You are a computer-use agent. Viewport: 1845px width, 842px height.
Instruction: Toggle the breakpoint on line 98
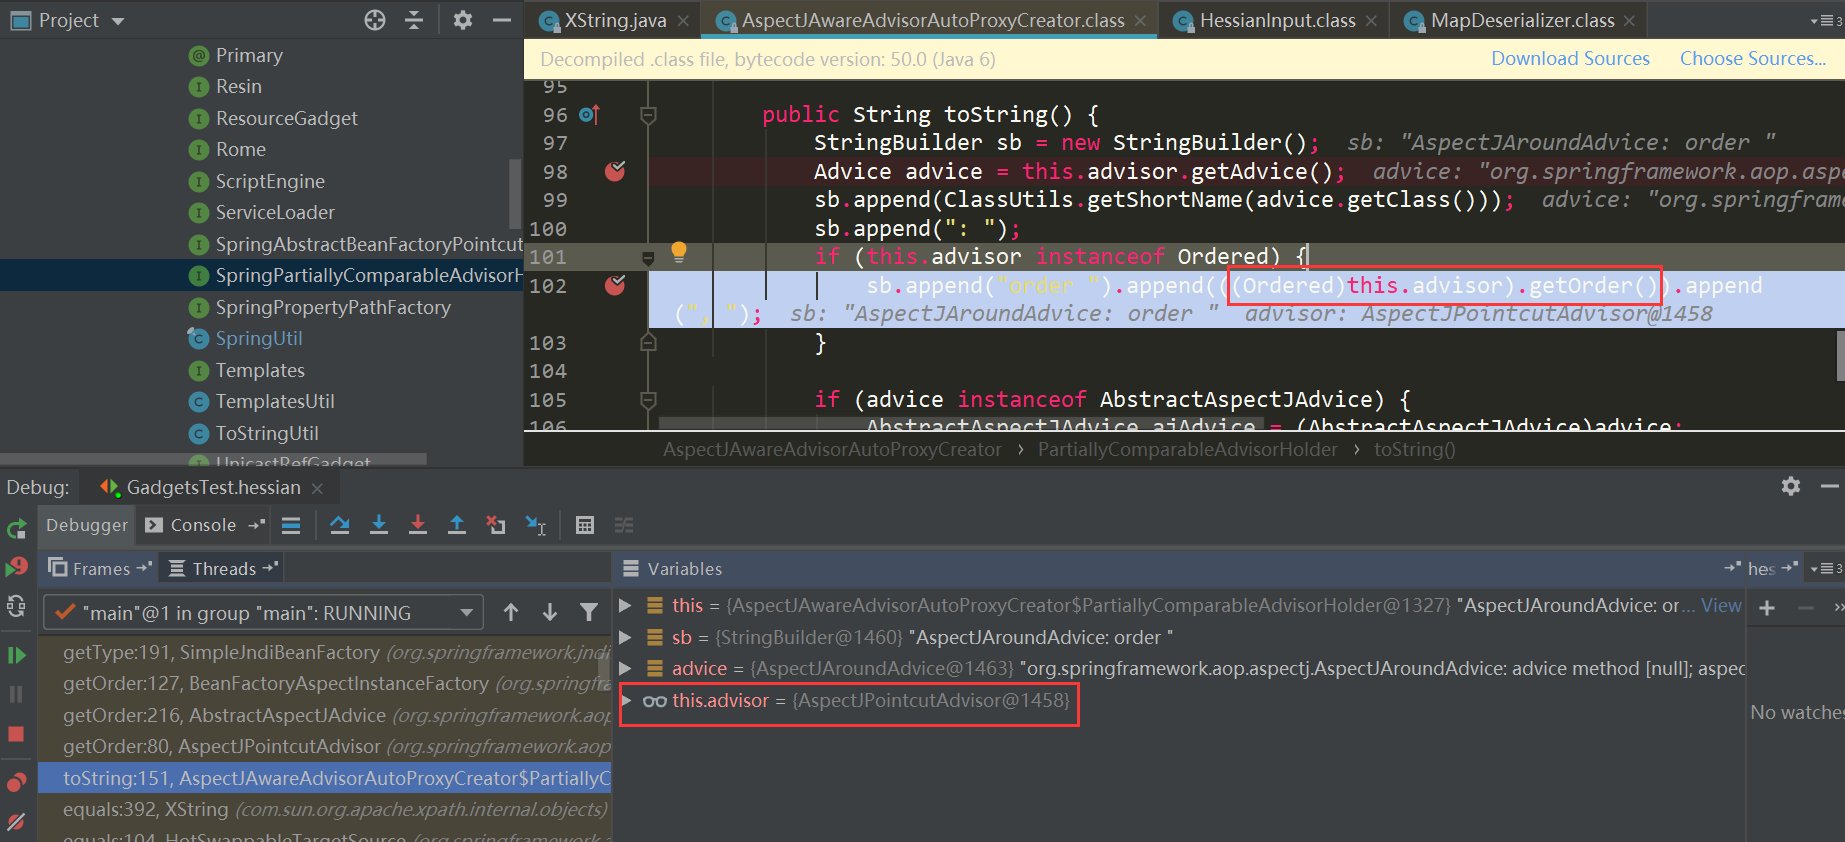coord(615,172)
